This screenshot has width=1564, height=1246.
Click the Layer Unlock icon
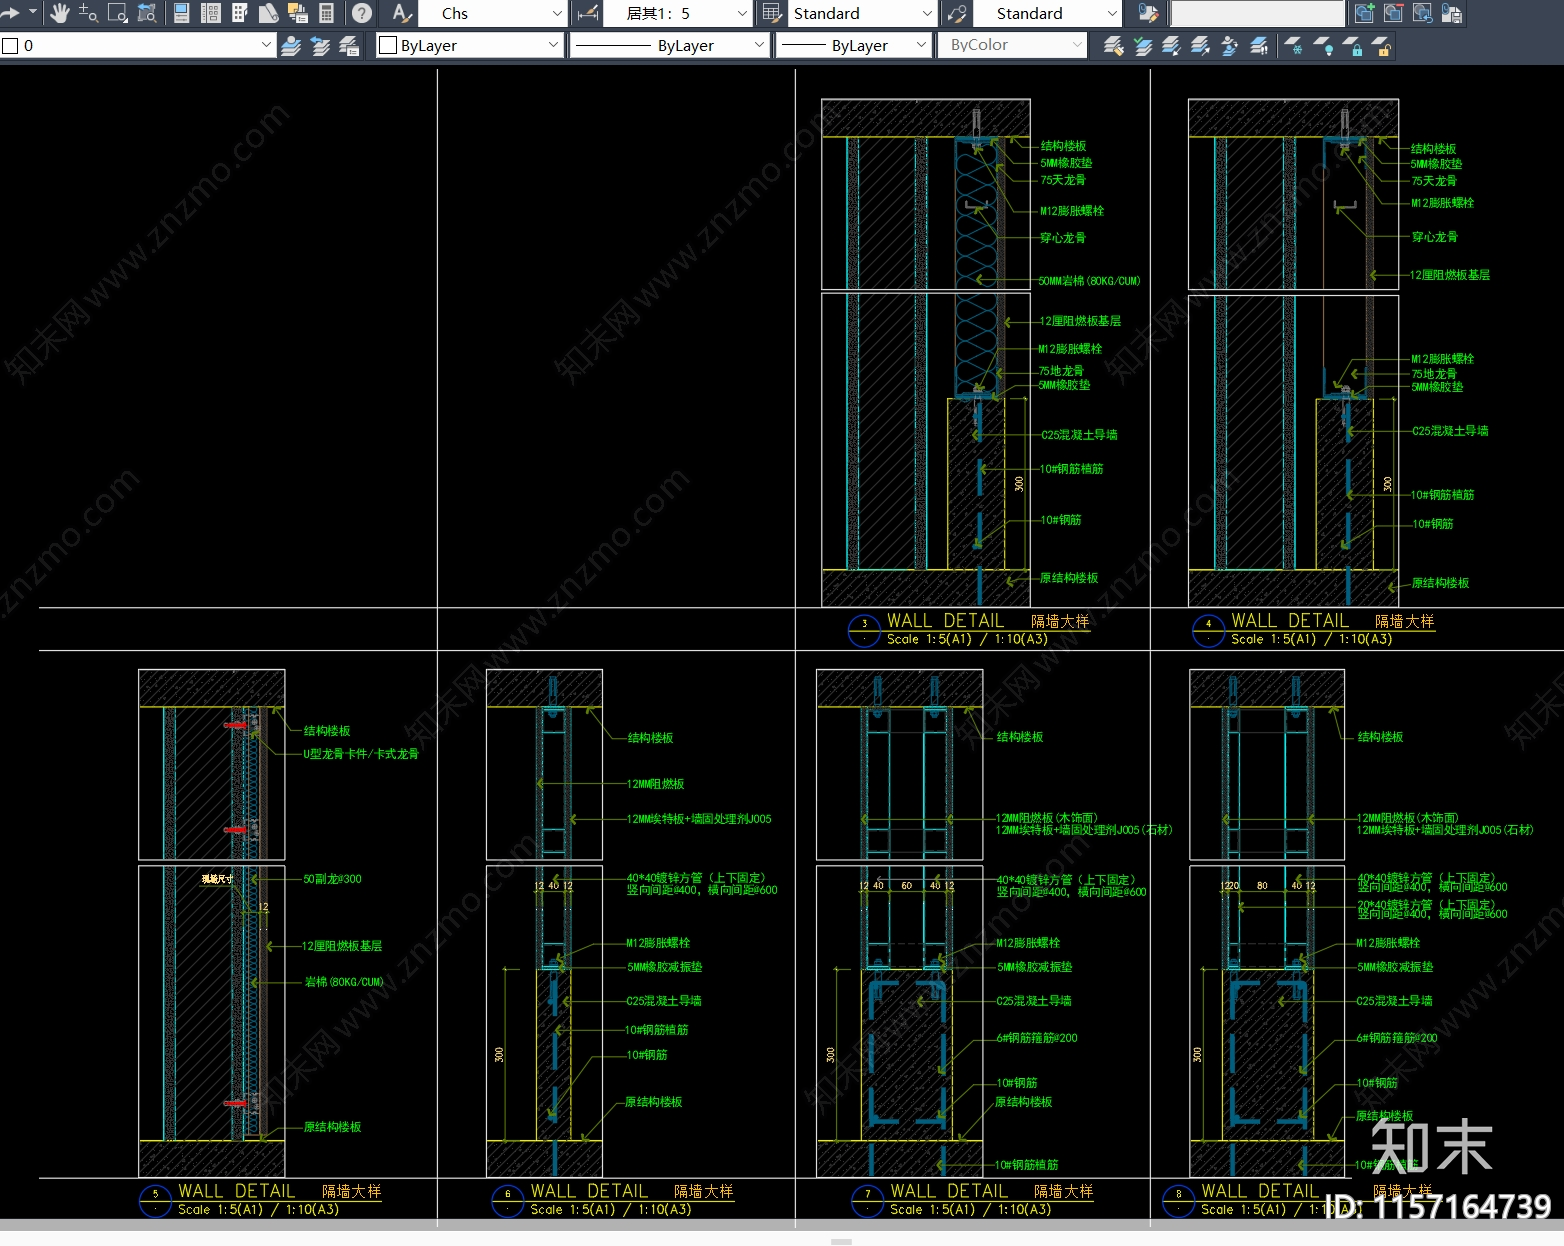click(x=1381, y=45)
